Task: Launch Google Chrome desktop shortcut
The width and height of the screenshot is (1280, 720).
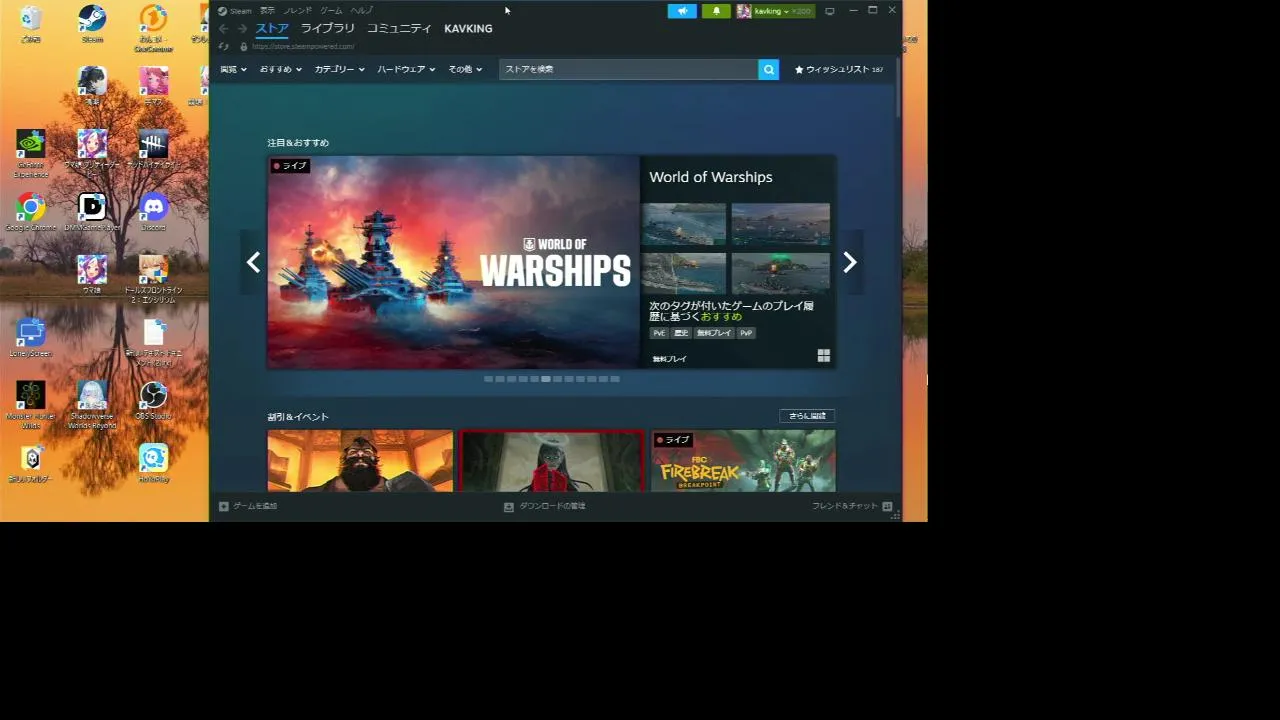Action: [31, 212]
